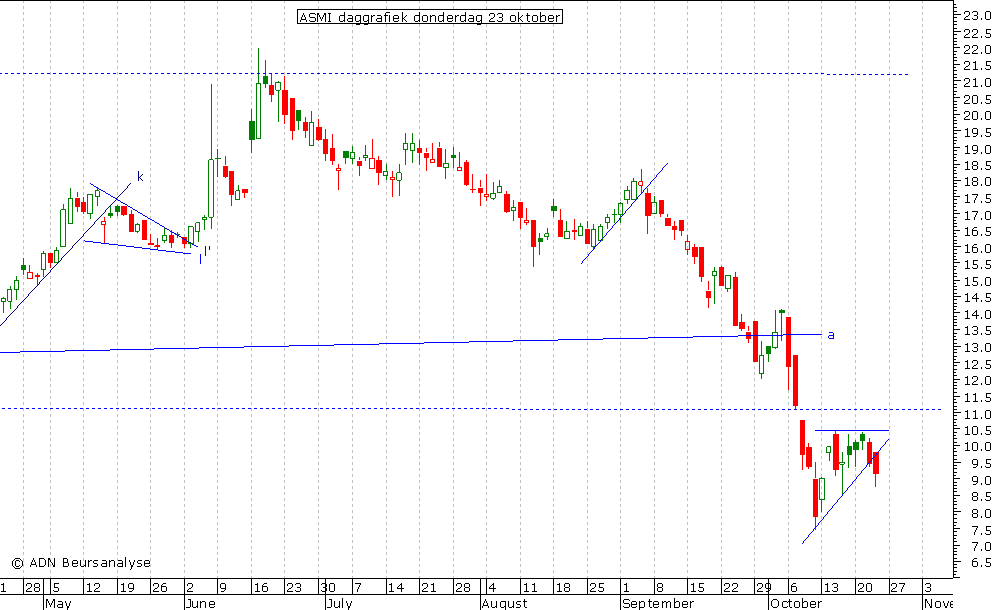The image size is (994, 610).
Task: Click date label 30 before July
Action: tap(327, 588)
